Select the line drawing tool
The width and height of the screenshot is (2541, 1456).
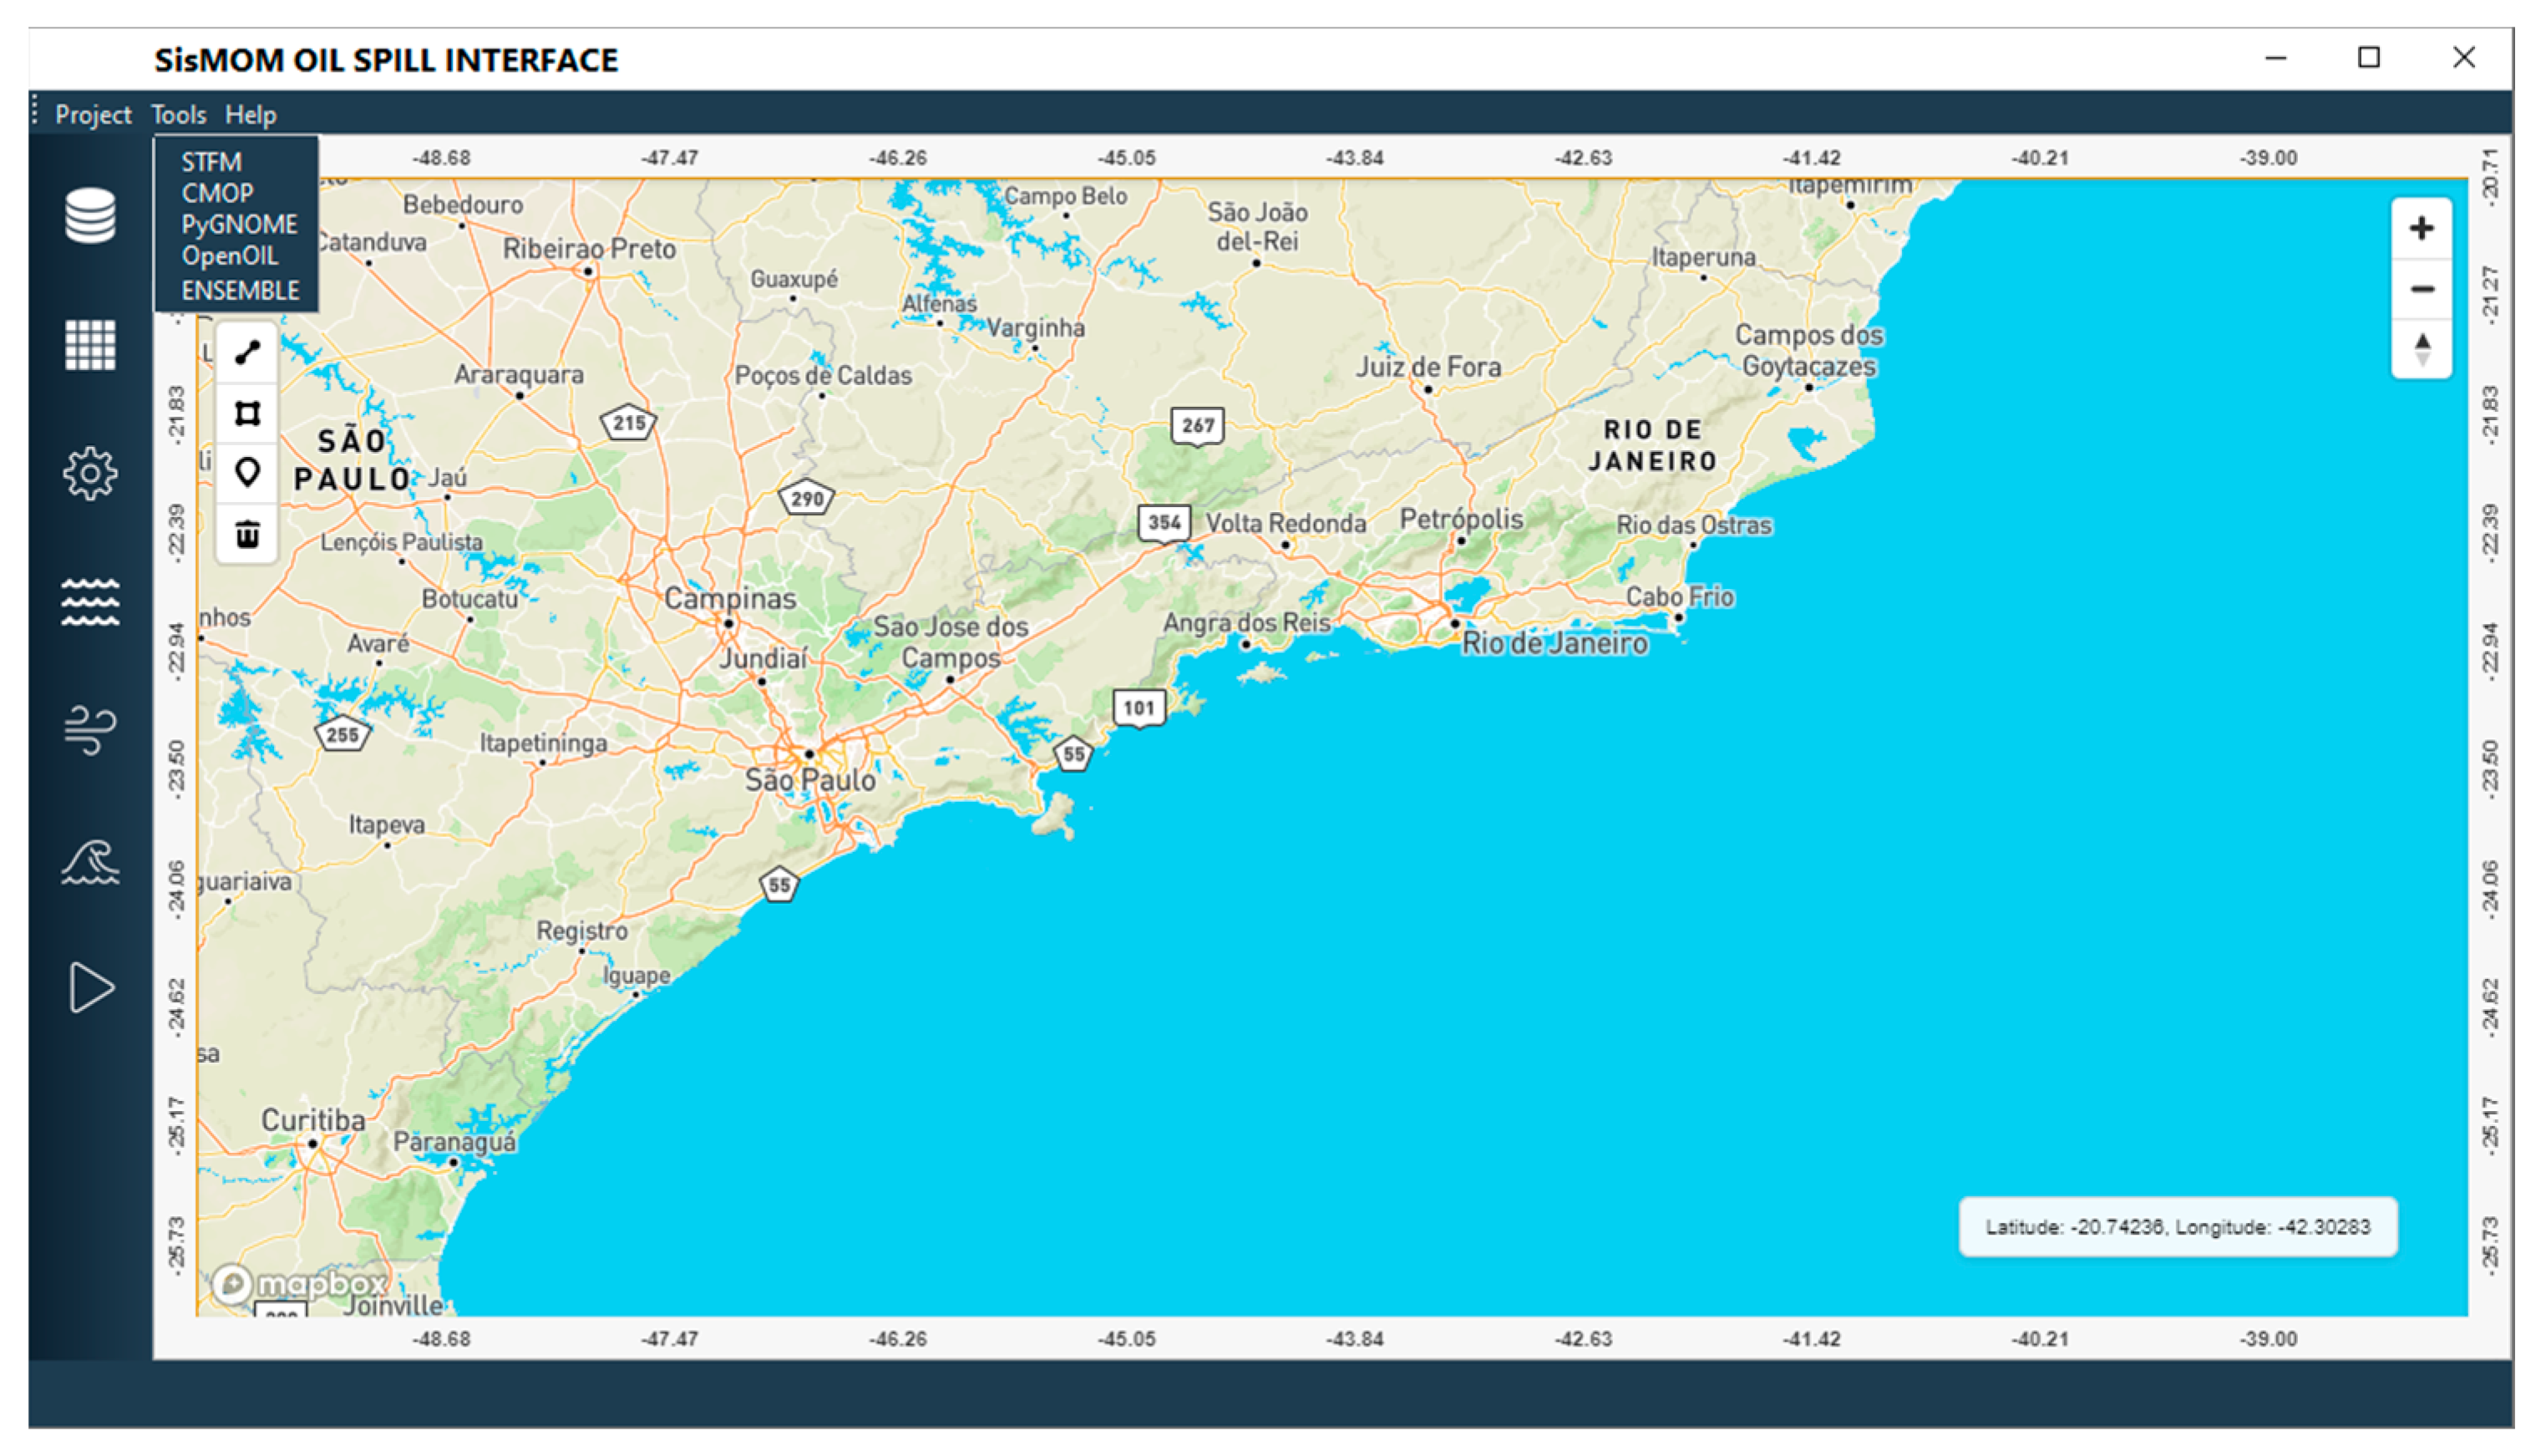pyautogui.click(x=247, y=352)
